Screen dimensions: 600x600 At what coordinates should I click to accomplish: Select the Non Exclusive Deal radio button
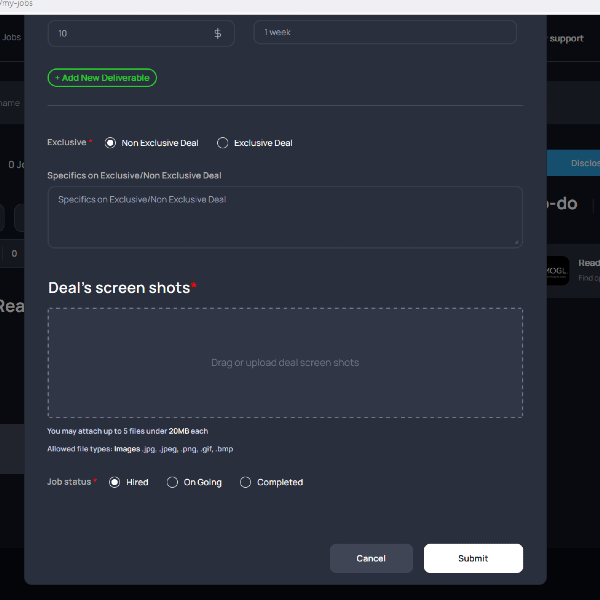pyautogui.click(x=110, y=143)
